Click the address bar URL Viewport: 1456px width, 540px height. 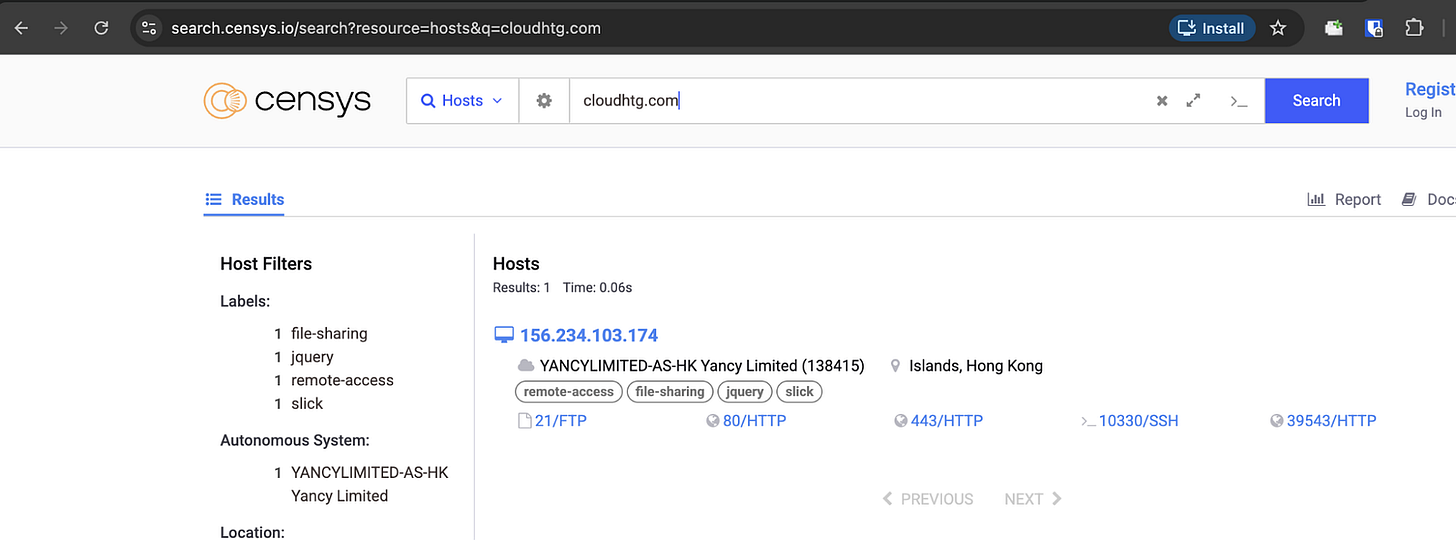[386, 28]
